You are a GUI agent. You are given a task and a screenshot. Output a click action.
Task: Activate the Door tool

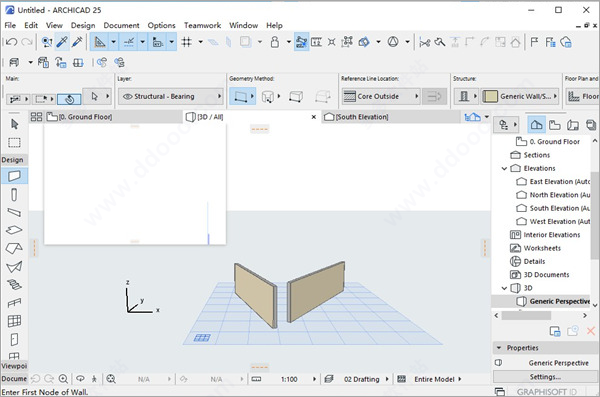tap(14, 339)
